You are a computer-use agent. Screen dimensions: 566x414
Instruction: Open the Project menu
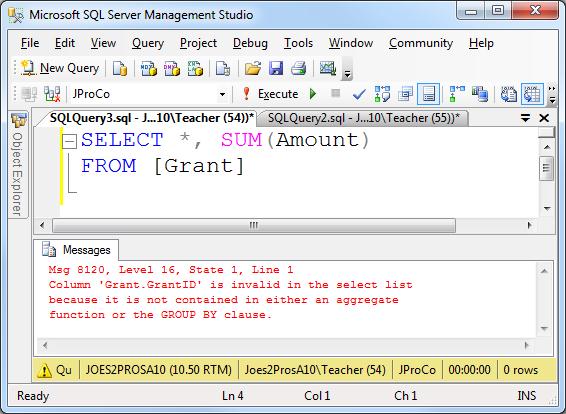coord(199,43)
